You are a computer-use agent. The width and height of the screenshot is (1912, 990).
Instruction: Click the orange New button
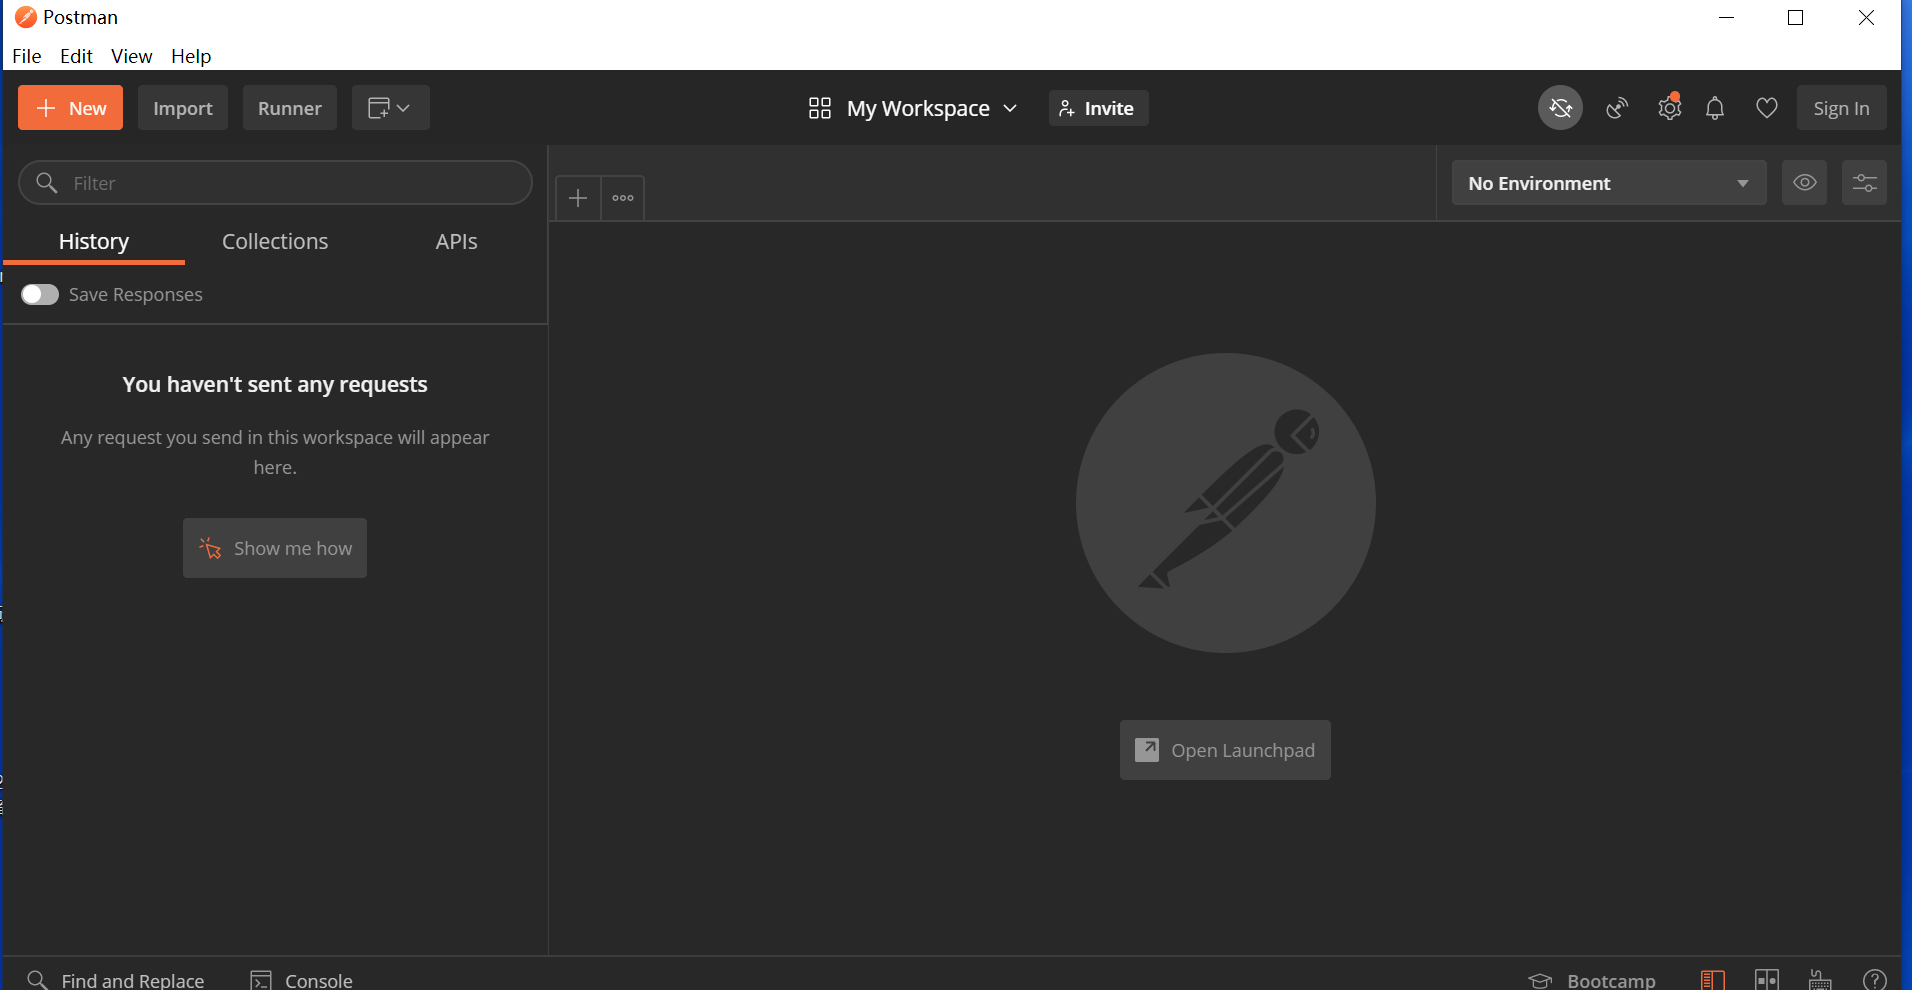coord(70,108)
